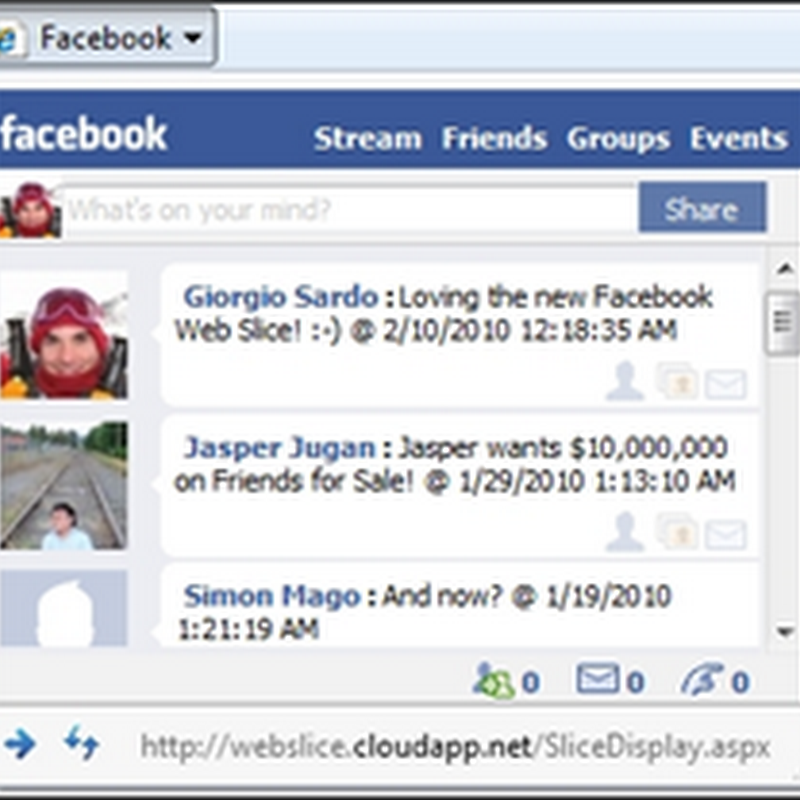
Task: Click Jasper Jugan's railroad photo thumbnail
Action: [64, 485]
